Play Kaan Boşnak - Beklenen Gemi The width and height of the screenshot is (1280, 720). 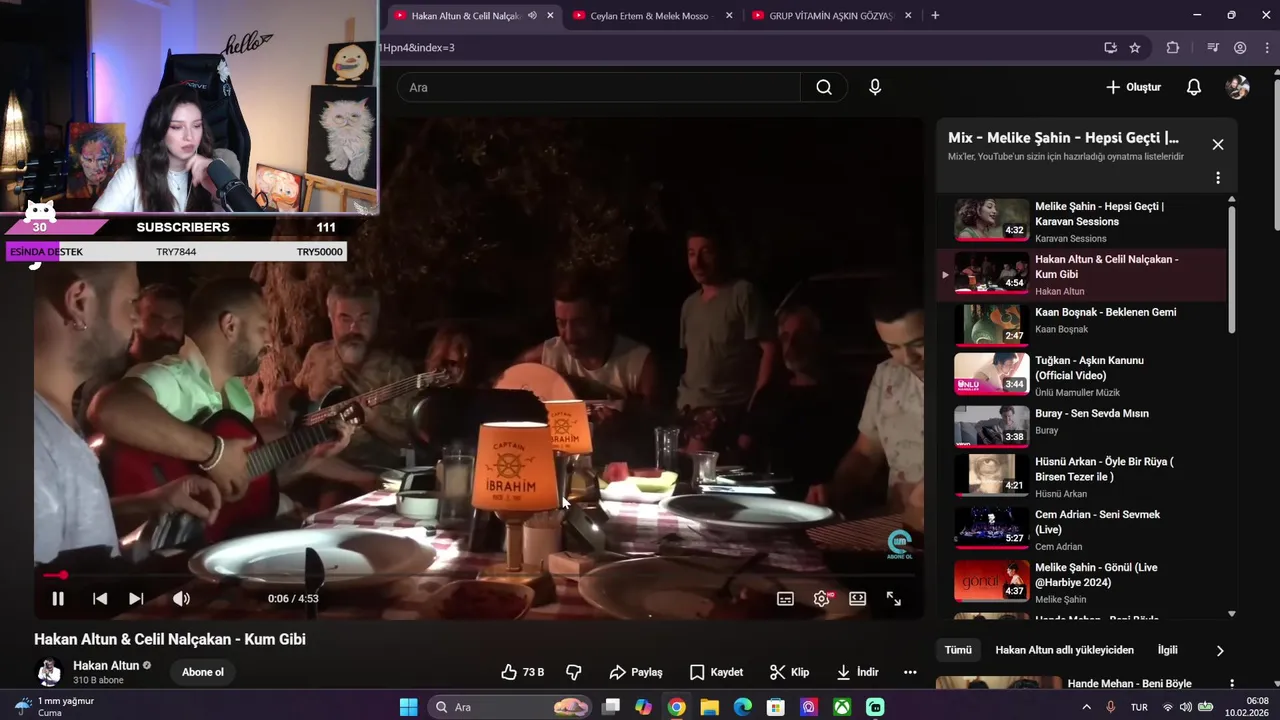[1081, 324]
